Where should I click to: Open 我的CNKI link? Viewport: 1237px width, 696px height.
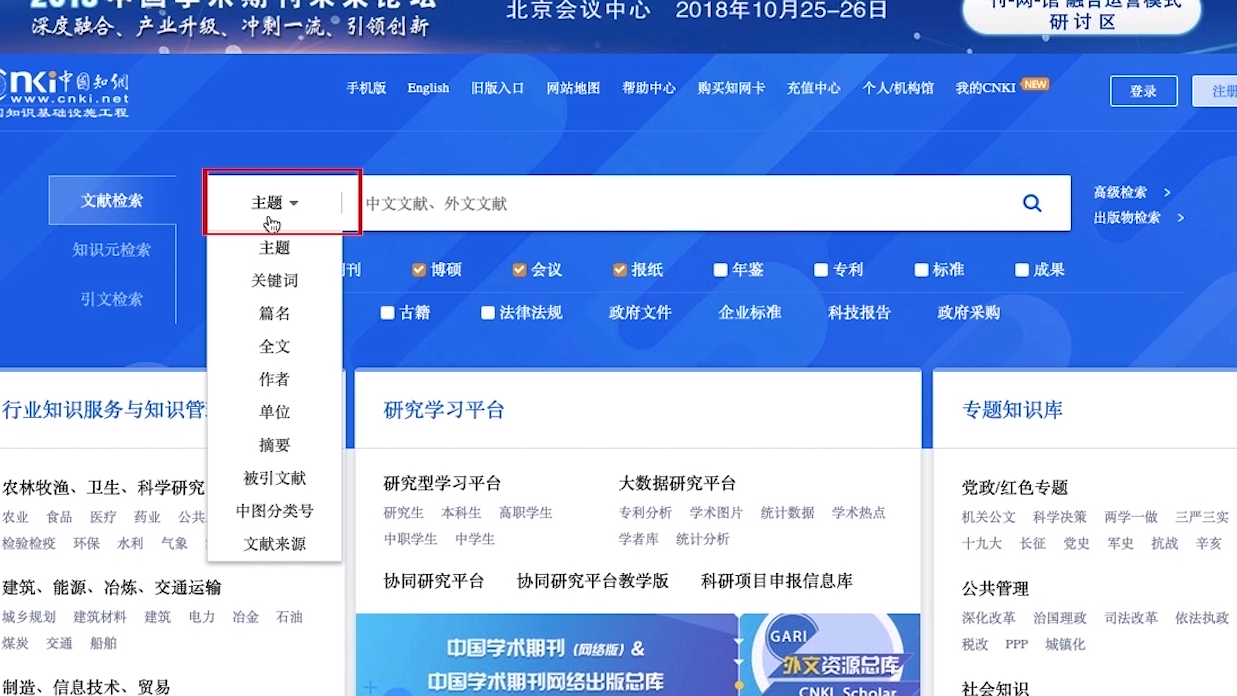[985, 88]
